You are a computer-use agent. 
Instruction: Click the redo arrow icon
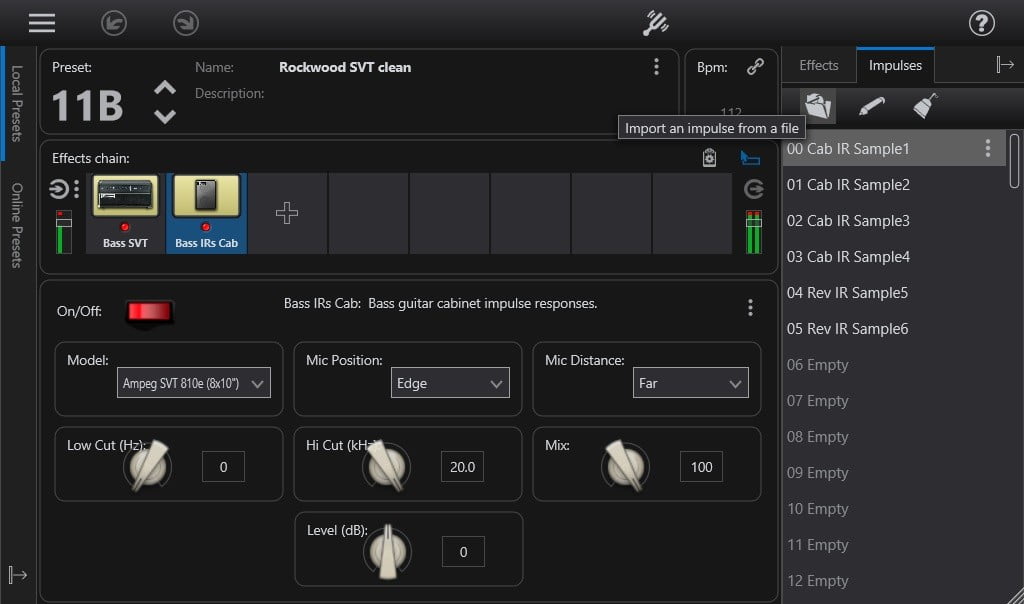pos(185,23)
